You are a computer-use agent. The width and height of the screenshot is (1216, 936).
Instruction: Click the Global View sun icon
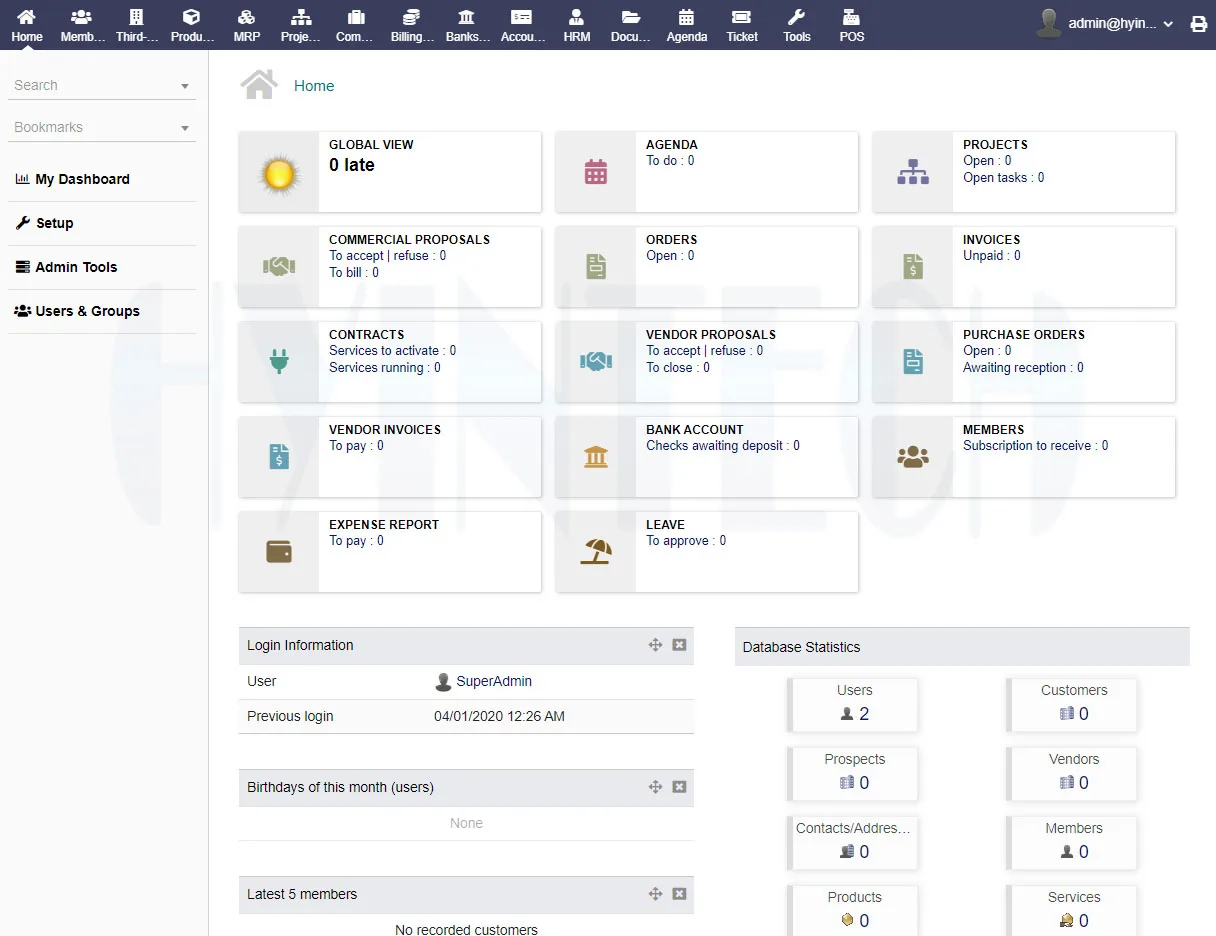[x=279, y=173]
